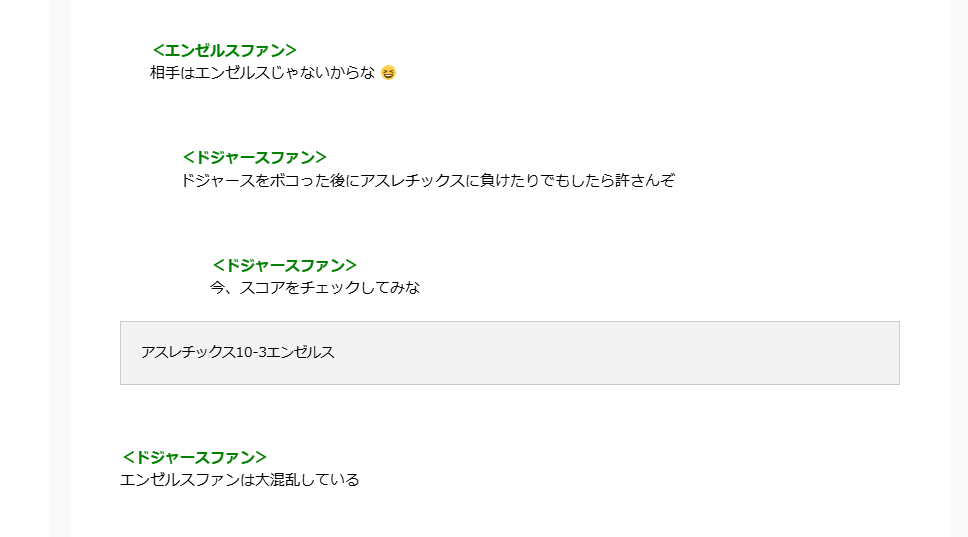Click the gray score quote box
The image size is (968, 537).
(510, 353)
